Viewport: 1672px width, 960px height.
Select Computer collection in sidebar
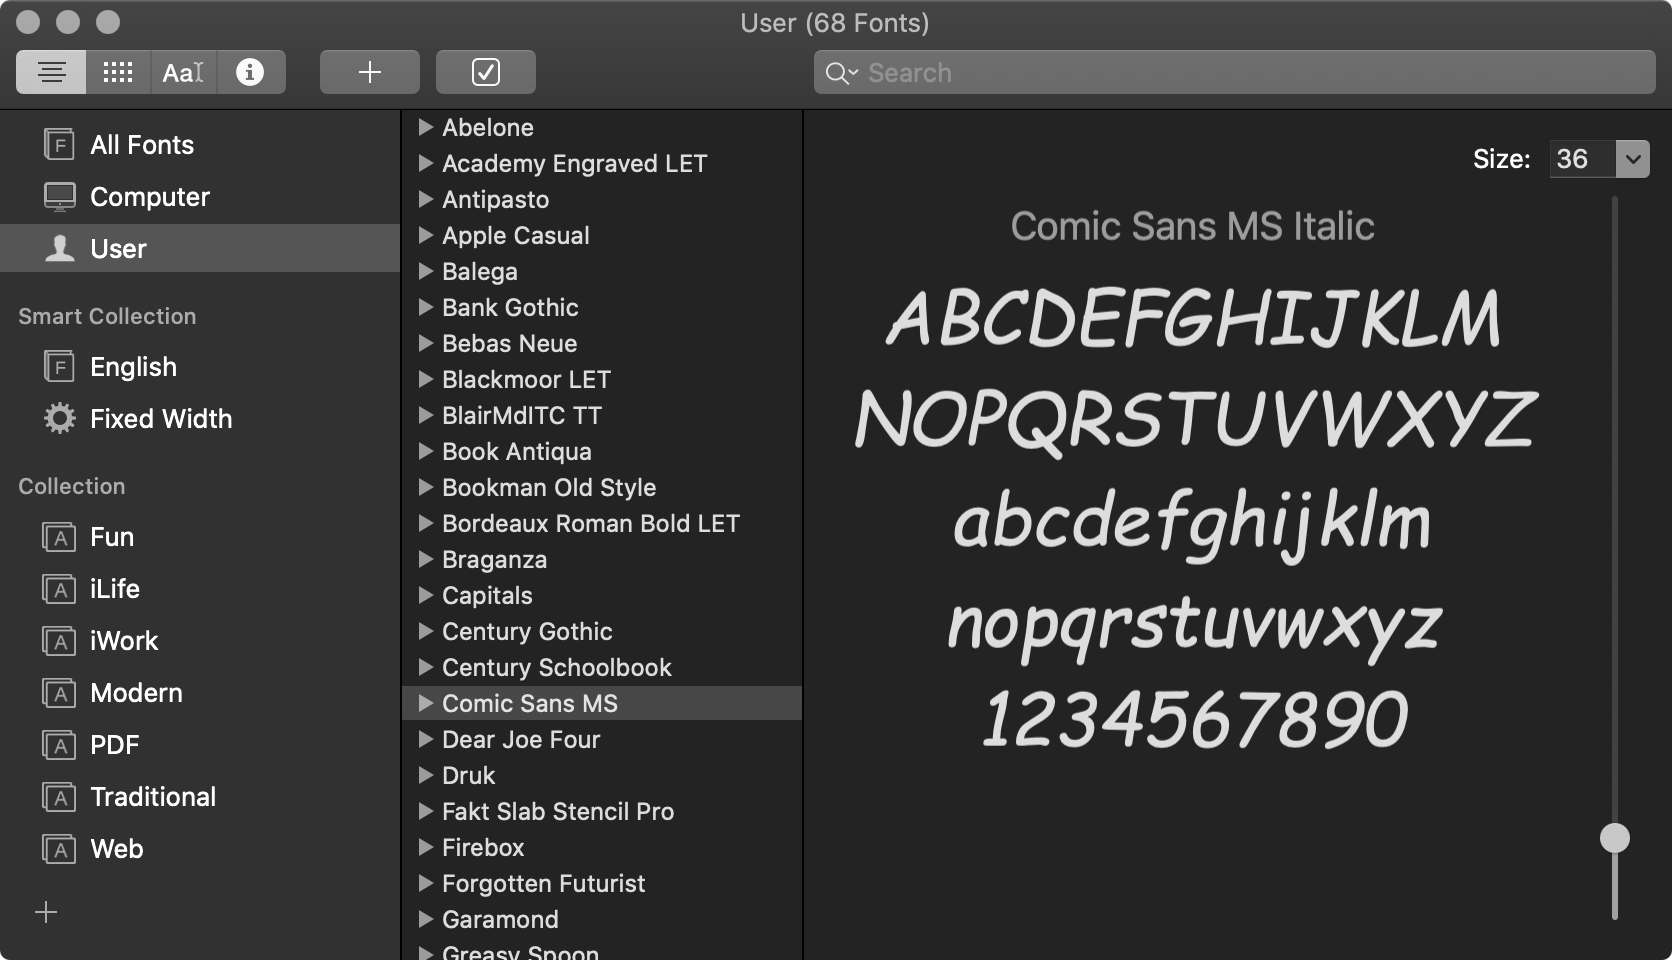[x=200, y=197]
